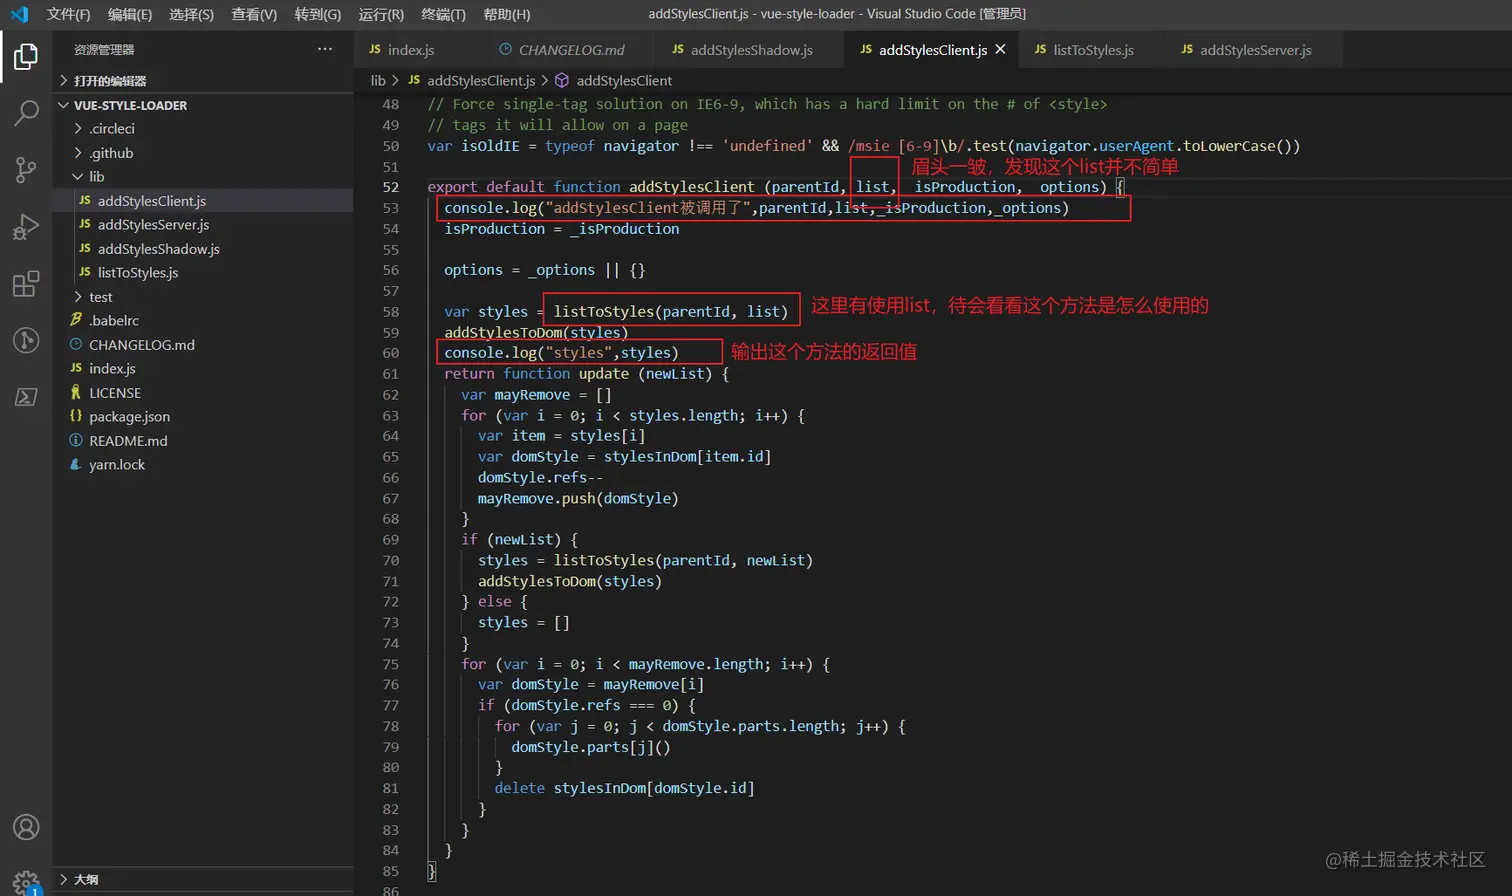Open the terminal panel icon in activity bar
This screenshot has width=1512, height=896.
(26, 397)
